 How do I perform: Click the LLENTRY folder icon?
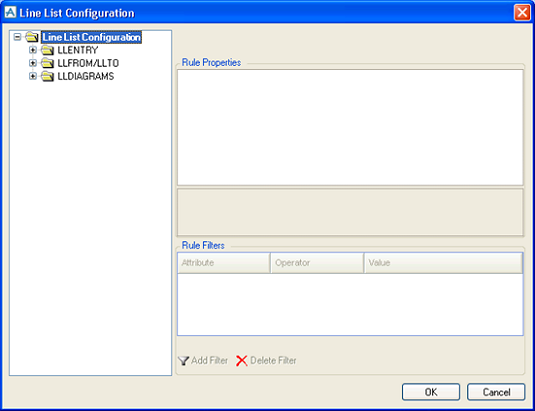47,50
